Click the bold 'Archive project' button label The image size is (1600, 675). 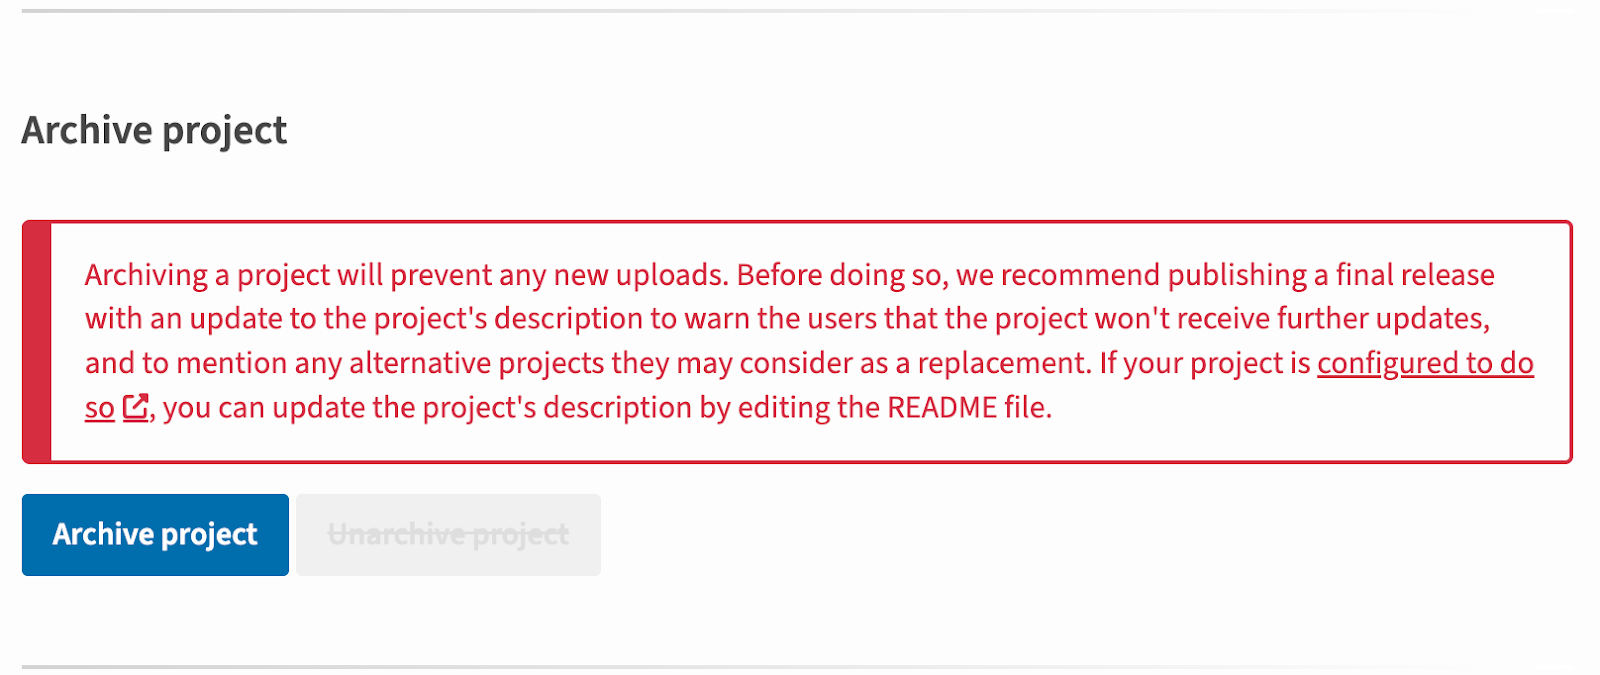pyautogui.click(x=154, y=534)
